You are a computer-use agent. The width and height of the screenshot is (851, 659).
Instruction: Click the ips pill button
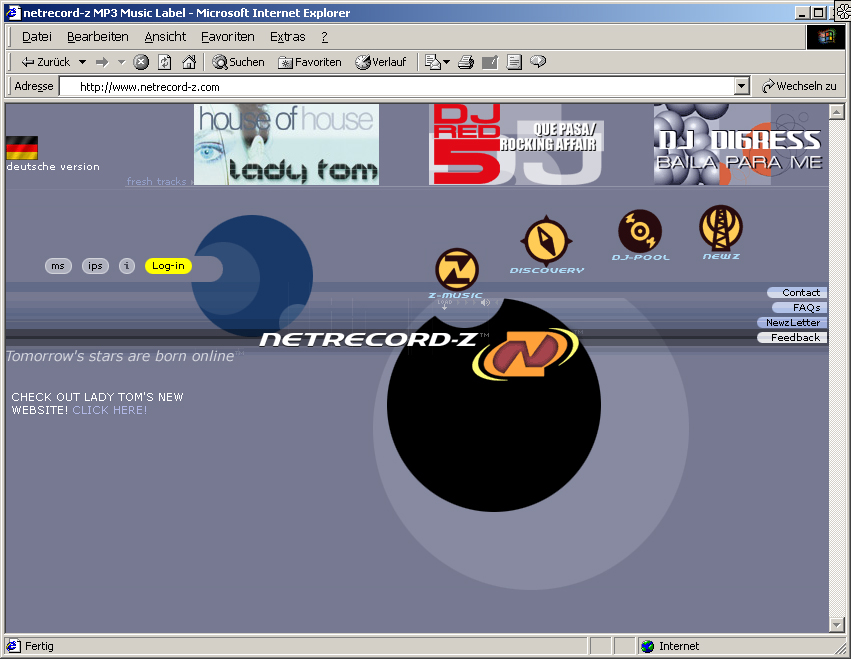pyautogui.click(x=96, y=266)
